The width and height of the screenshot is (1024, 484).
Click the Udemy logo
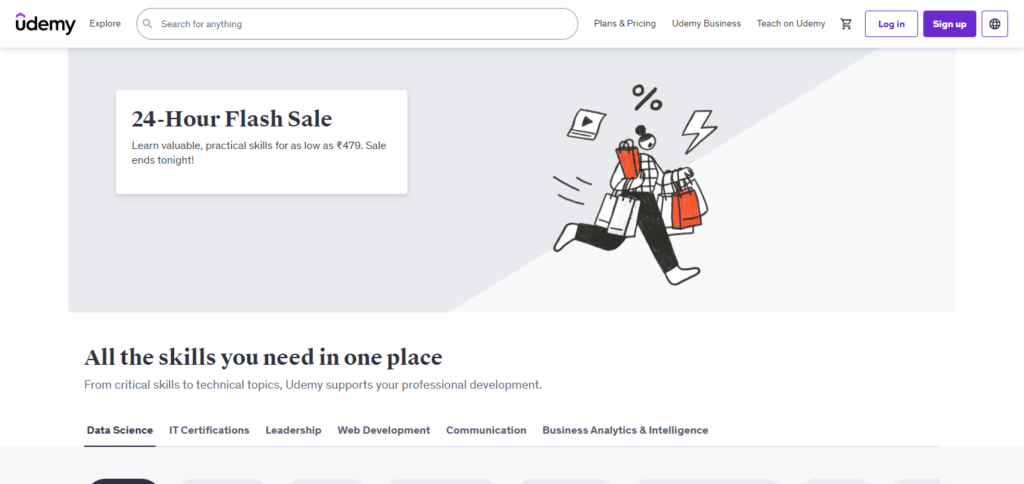pos(45,24)
